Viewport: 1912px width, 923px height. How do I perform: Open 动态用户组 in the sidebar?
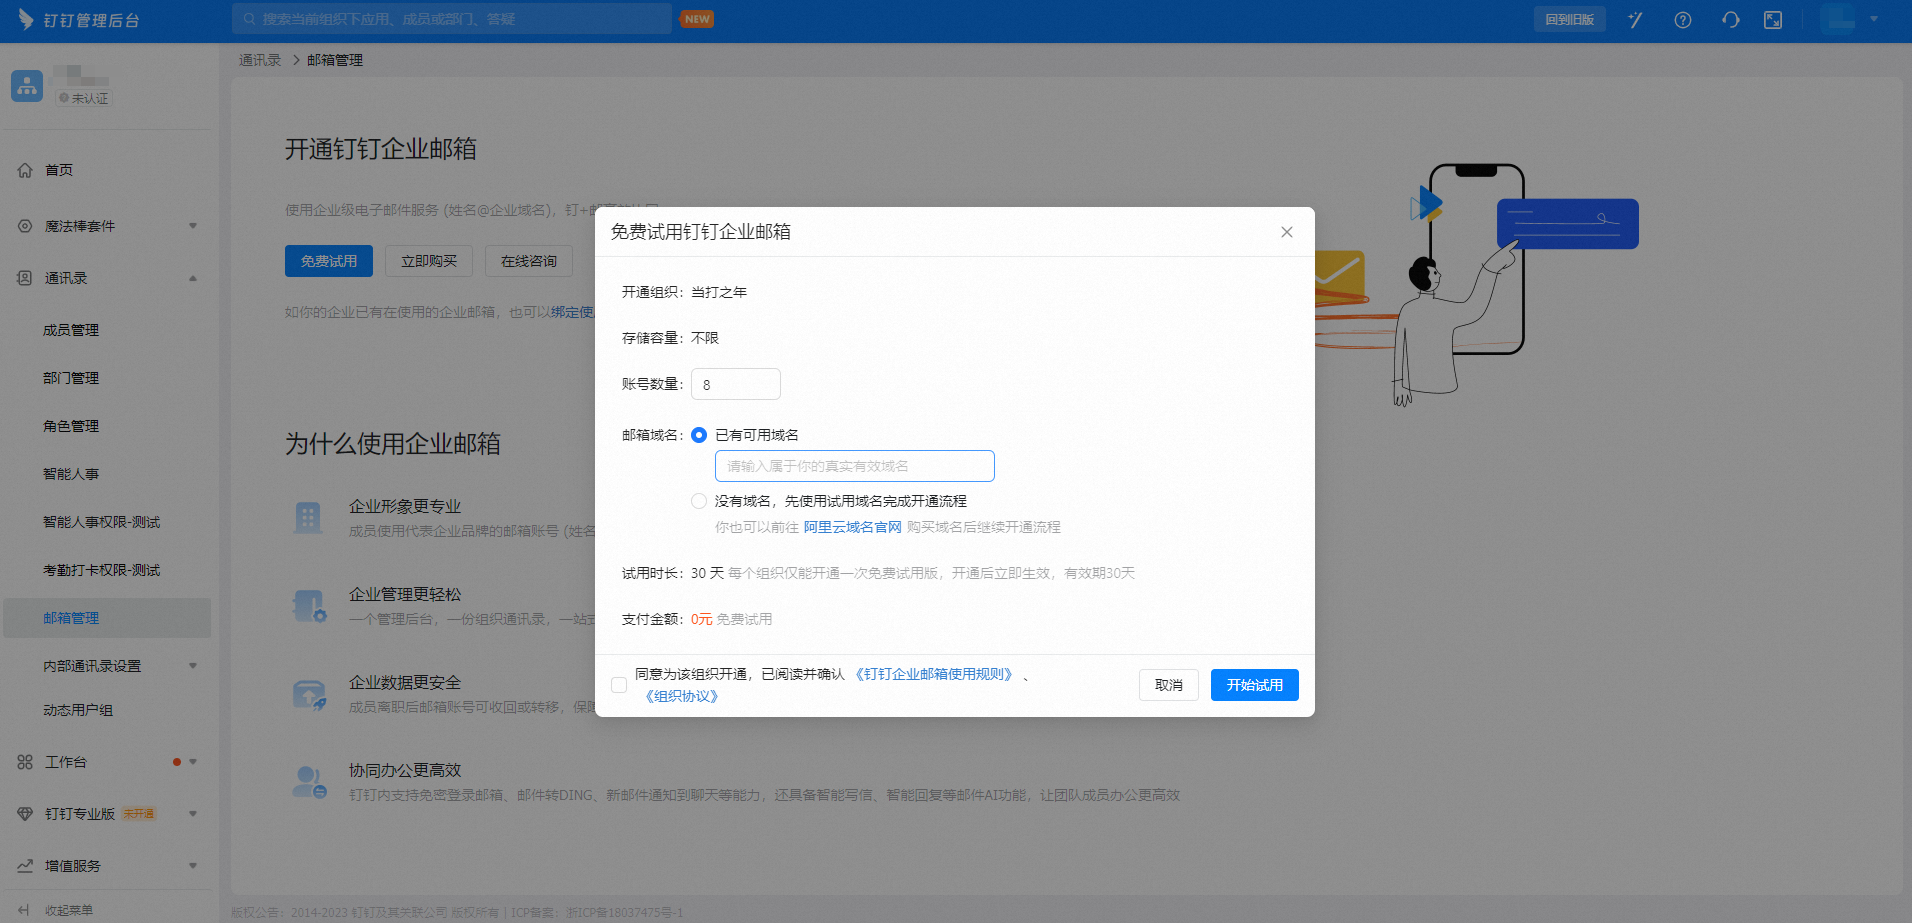click(78, 710)
